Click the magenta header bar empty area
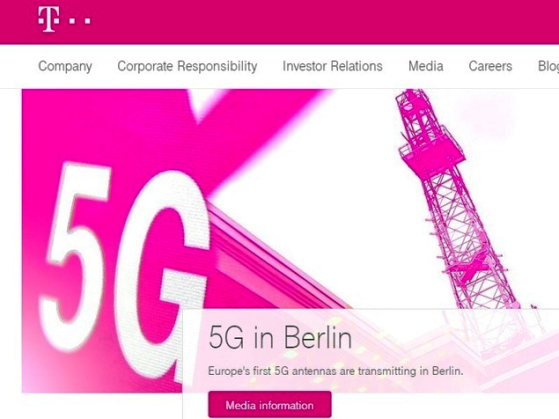The width and height of the screenshot is (559, 419). [x=321, y=21]
